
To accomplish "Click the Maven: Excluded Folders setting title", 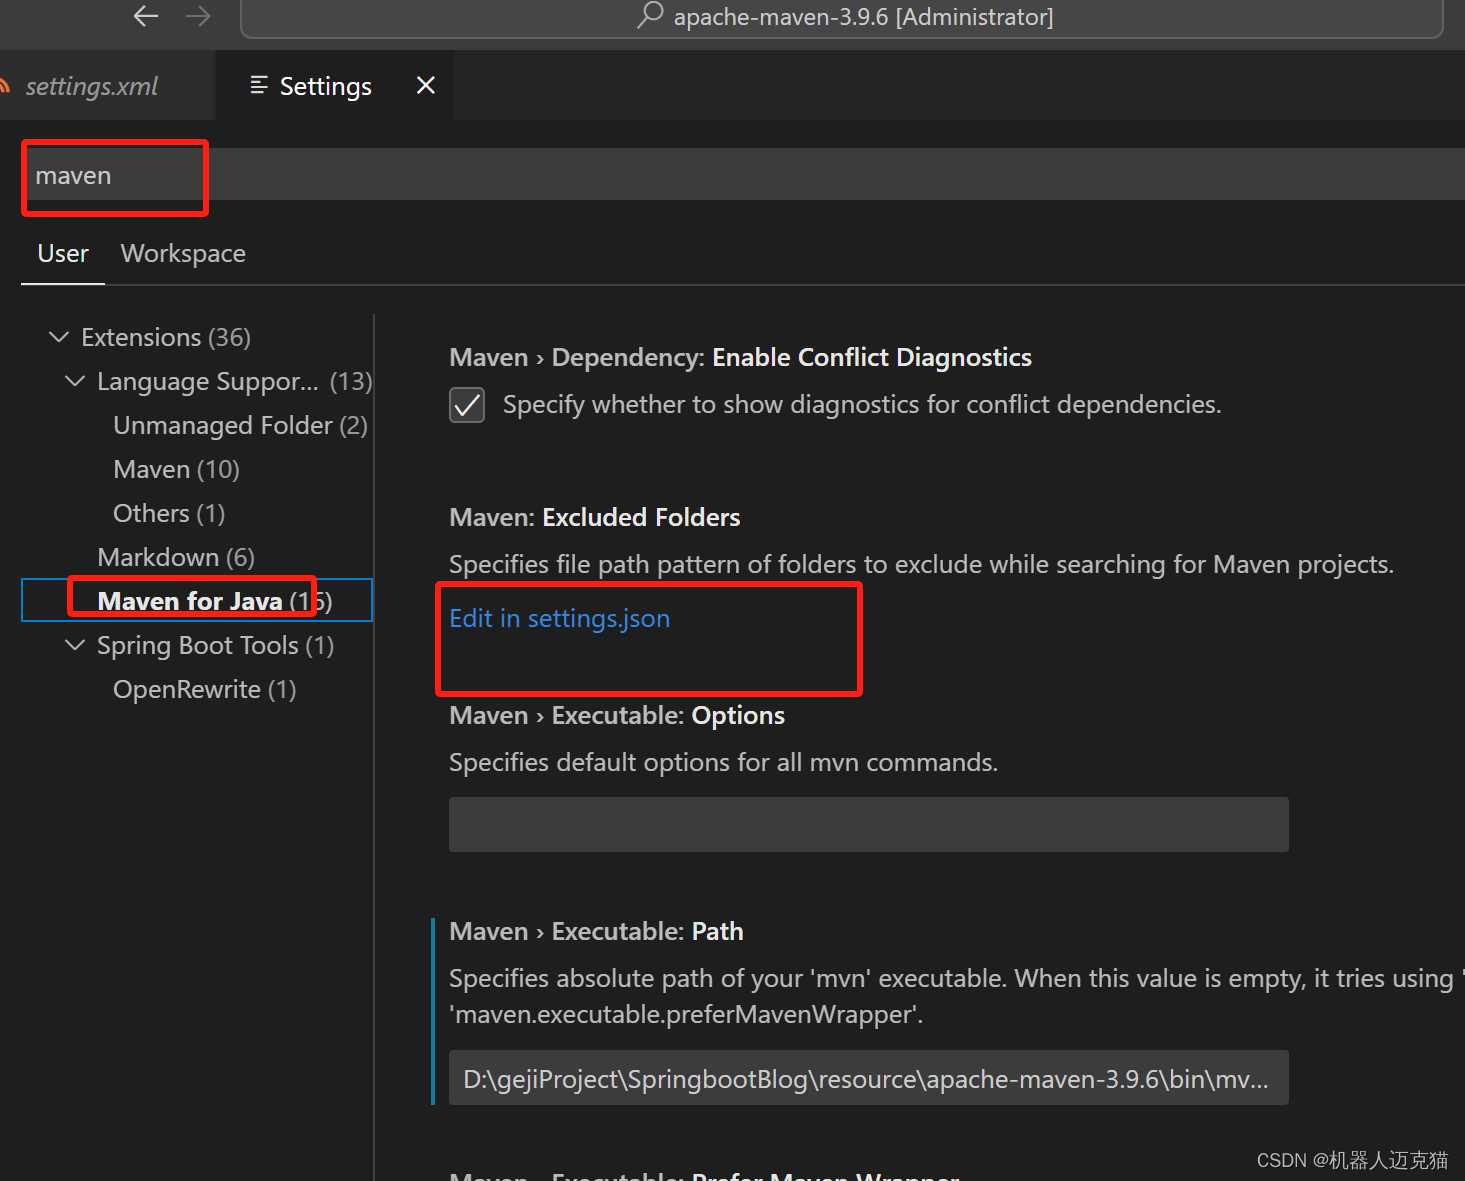I will click(595, 518).
